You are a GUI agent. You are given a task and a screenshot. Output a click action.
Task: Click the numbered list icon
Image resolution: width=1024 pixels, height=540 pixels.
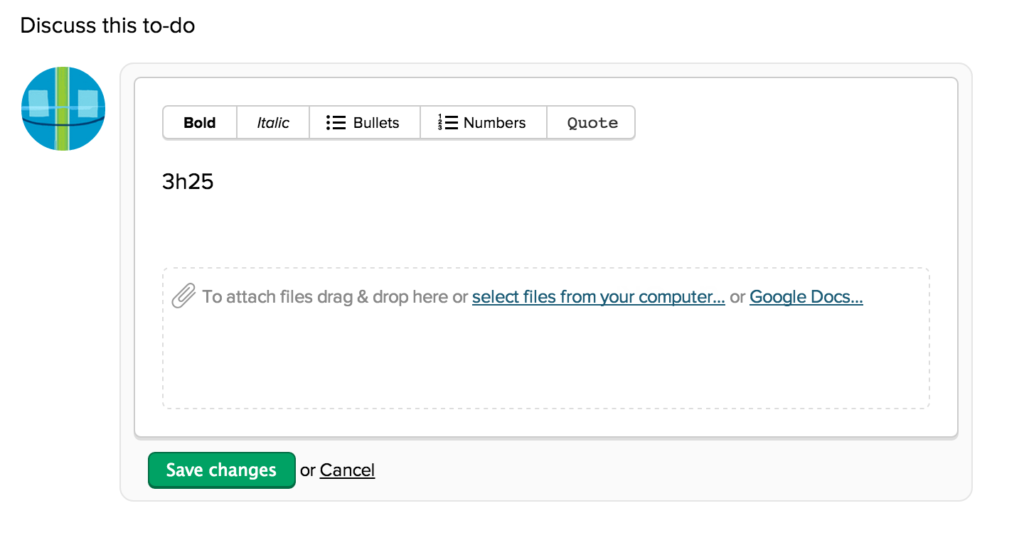447,122
